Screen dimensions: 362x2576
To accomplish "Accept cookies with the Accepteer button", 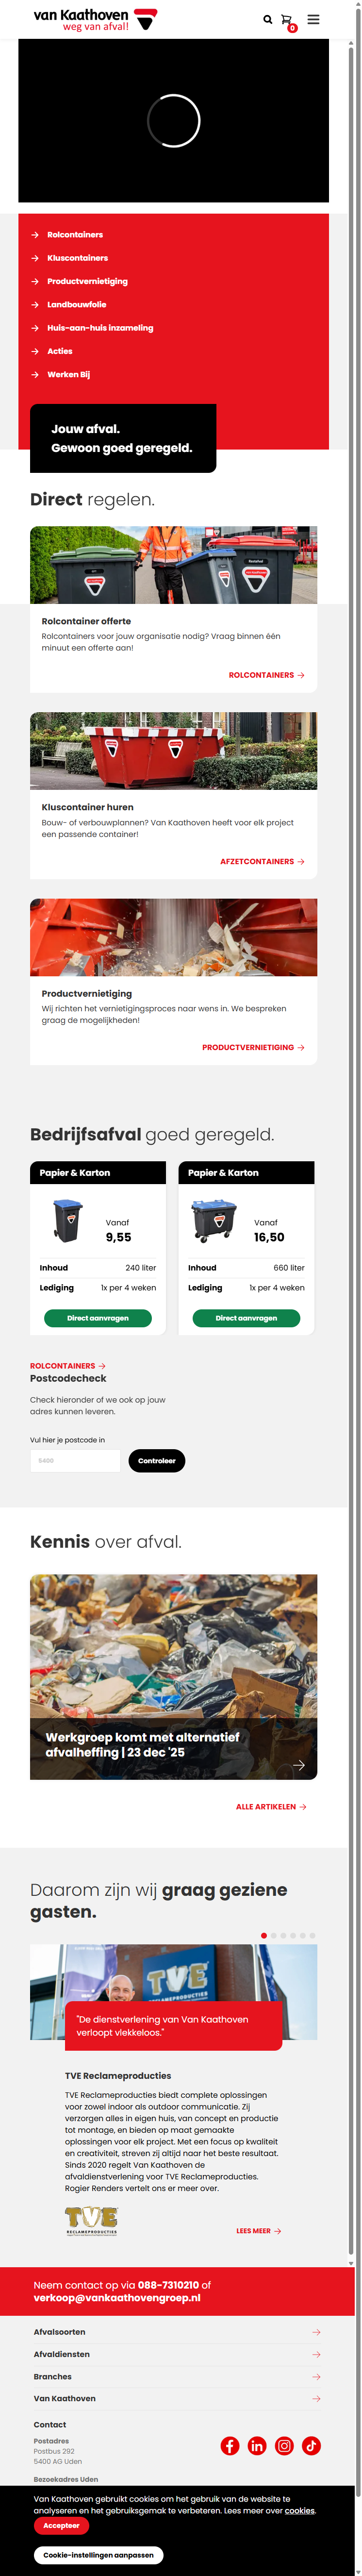I will click(x=61, y=2525).
